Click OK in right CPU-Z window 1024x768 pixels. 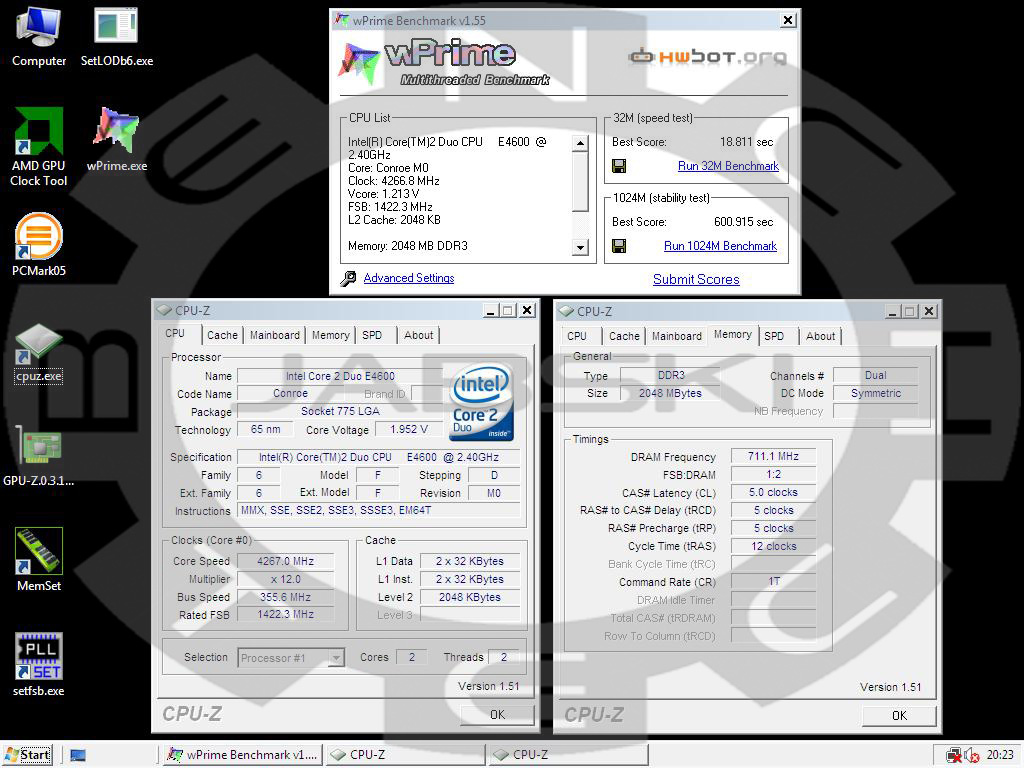pyautogui.click(x=899, y=716)
